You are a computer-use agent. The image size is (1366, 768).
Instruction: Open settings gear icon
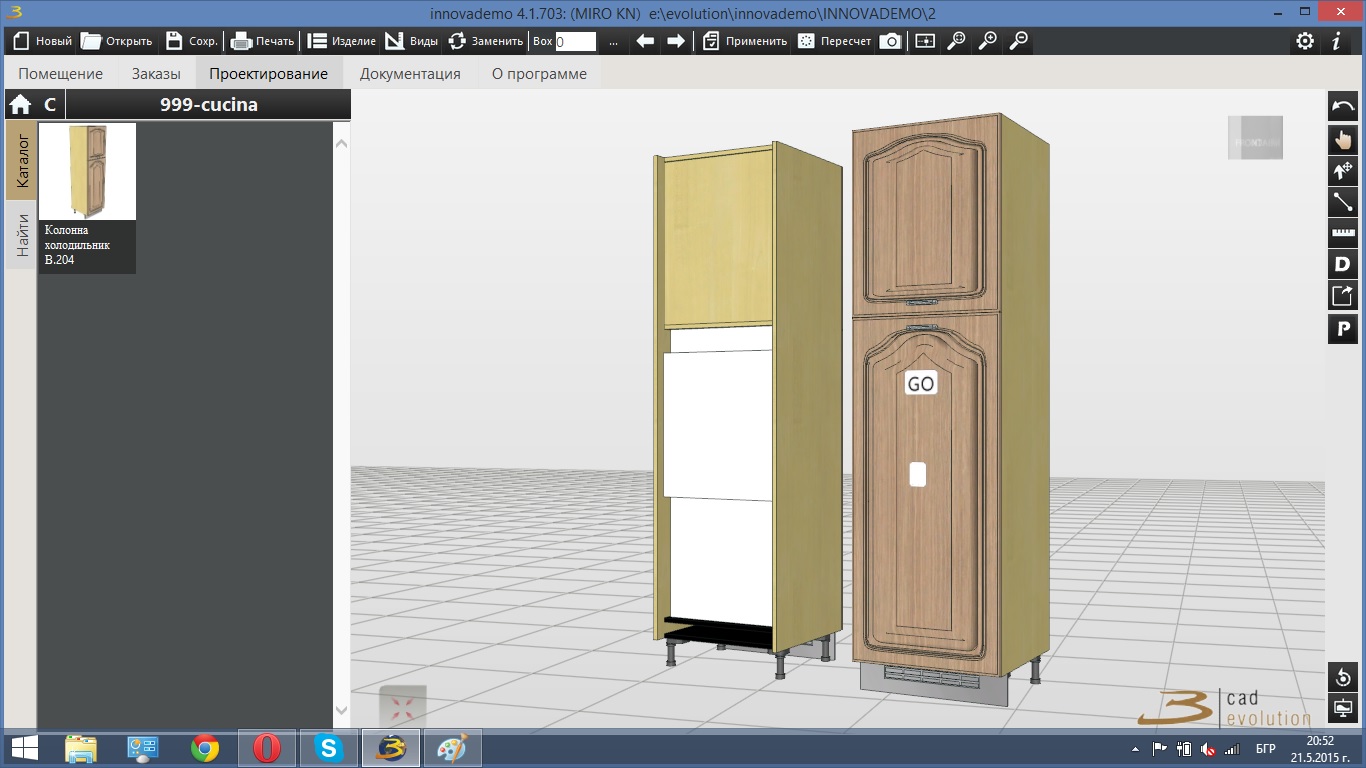coord(1304,41)
